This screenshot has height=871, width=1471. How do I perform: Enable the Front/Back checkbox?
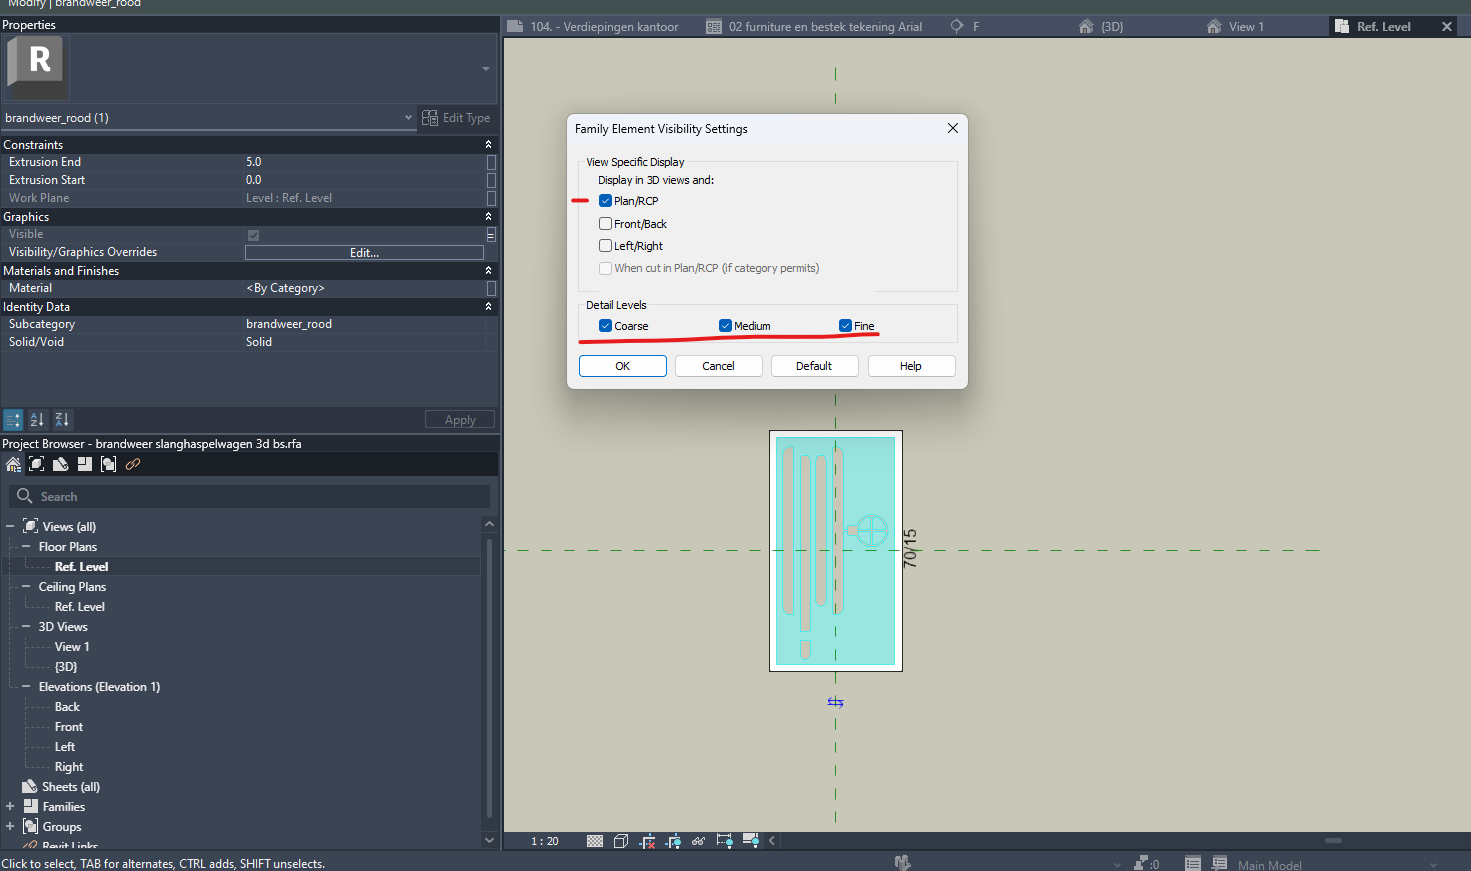[605, 224]
